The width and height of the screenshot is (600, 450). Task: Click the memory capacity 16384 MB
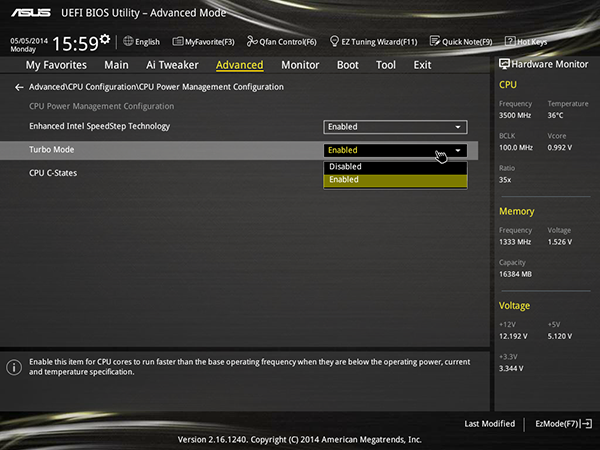click(x=515, y=274)
